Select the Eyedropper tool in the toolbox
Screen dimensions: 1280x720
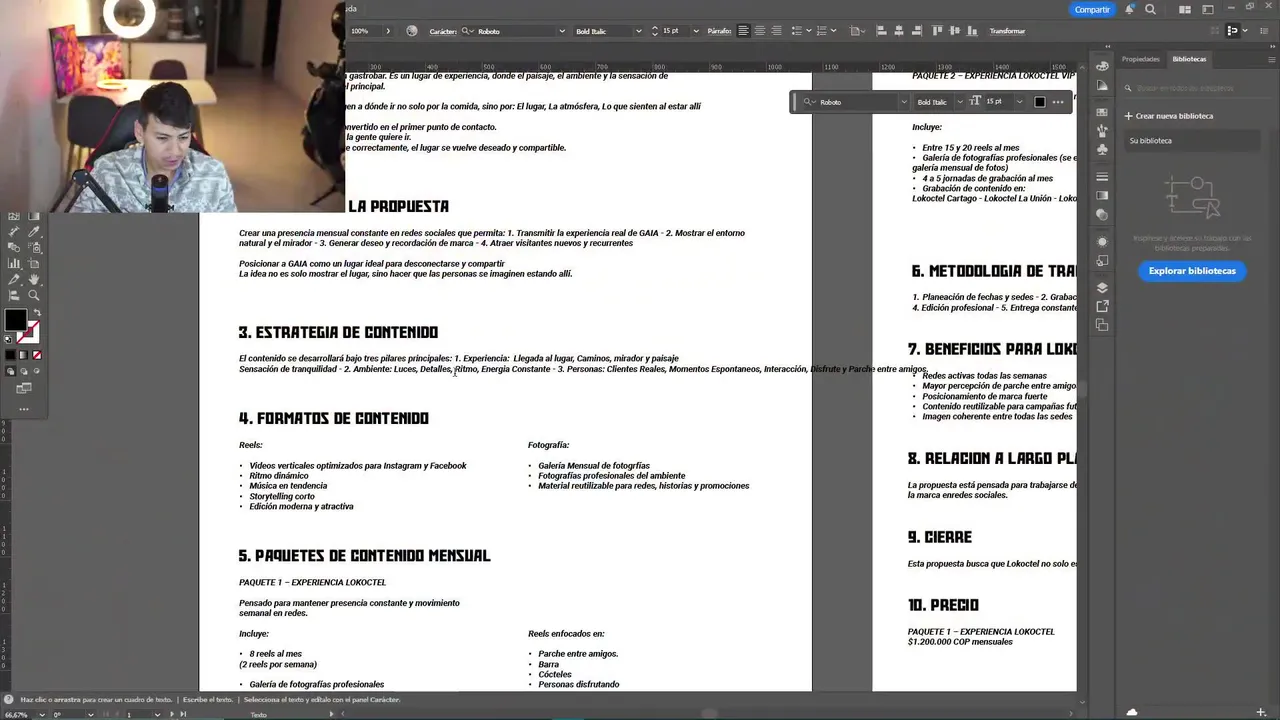click(x=33, y=232)
